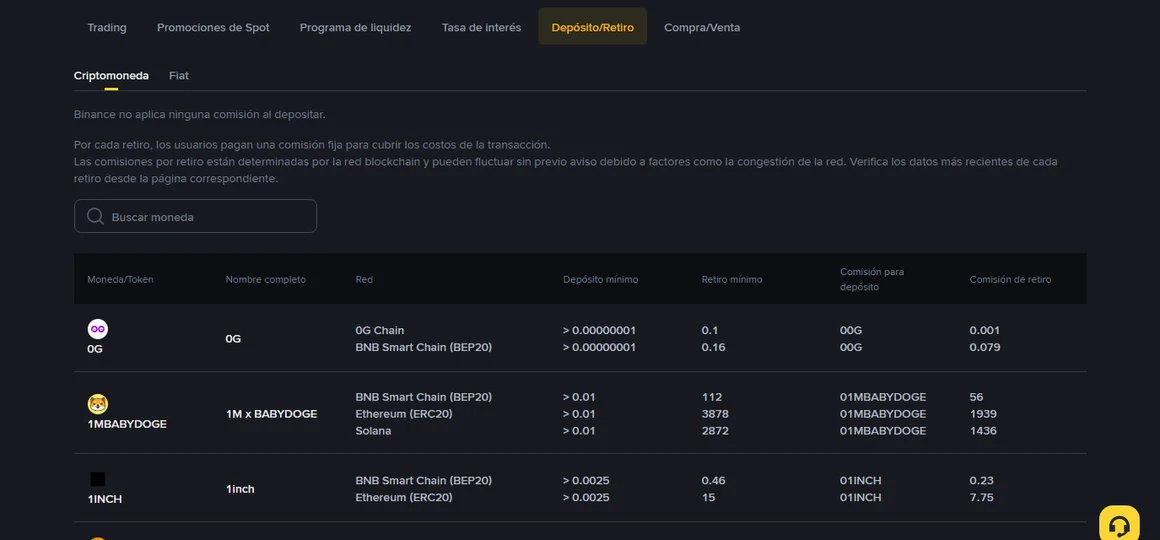Click the Comisión para depósito column header
1160x540 pixels.
click(871, 280)
